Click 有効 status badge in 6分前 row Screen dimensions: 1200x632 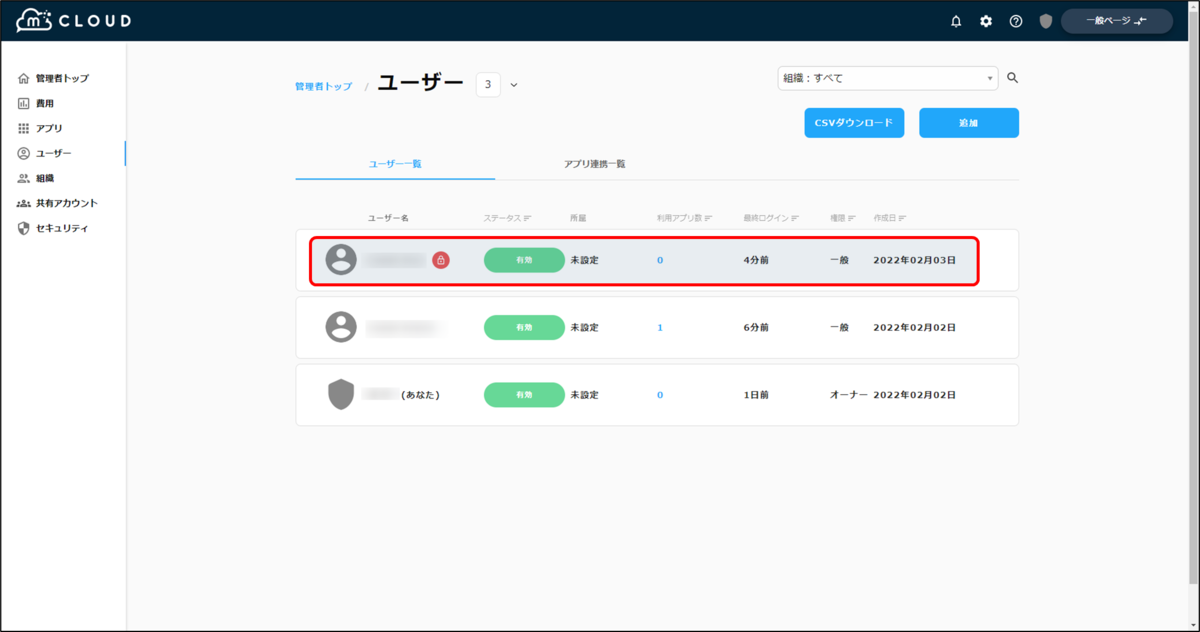point(524,327)
